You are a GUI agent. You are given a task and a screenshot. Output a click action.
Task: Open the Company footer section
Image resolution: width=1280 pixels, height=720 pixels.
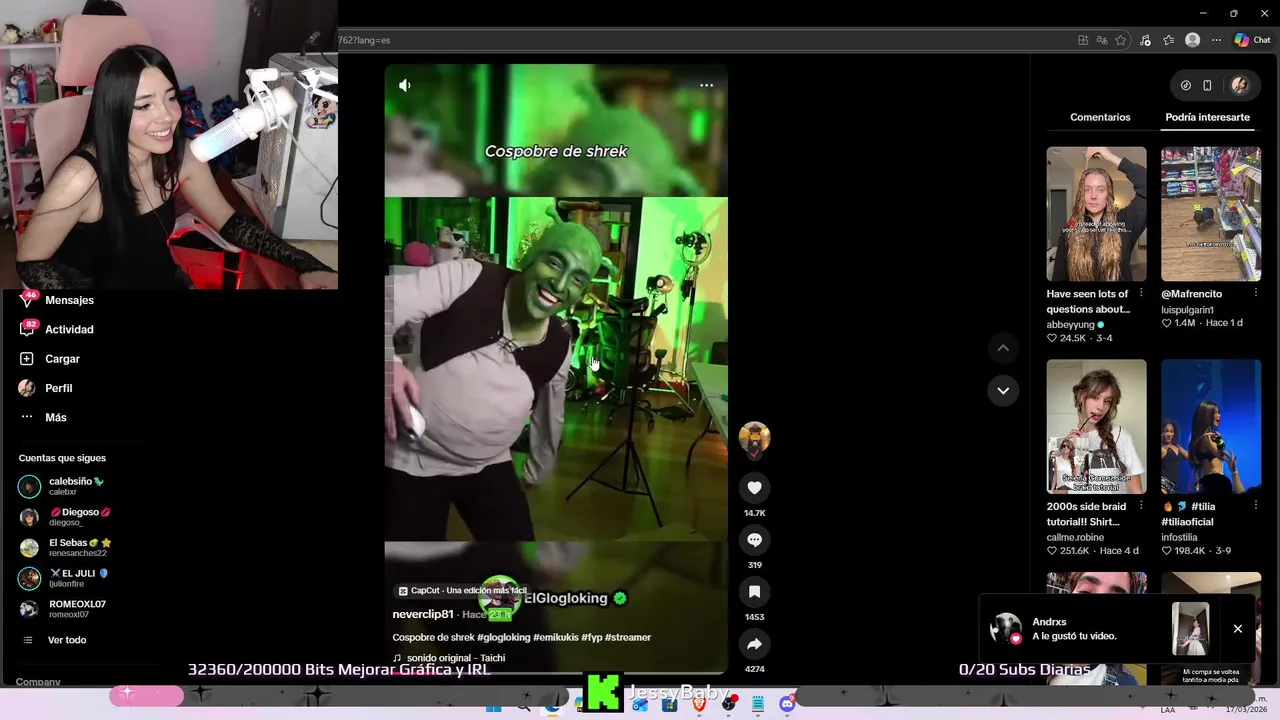(38, 682)
